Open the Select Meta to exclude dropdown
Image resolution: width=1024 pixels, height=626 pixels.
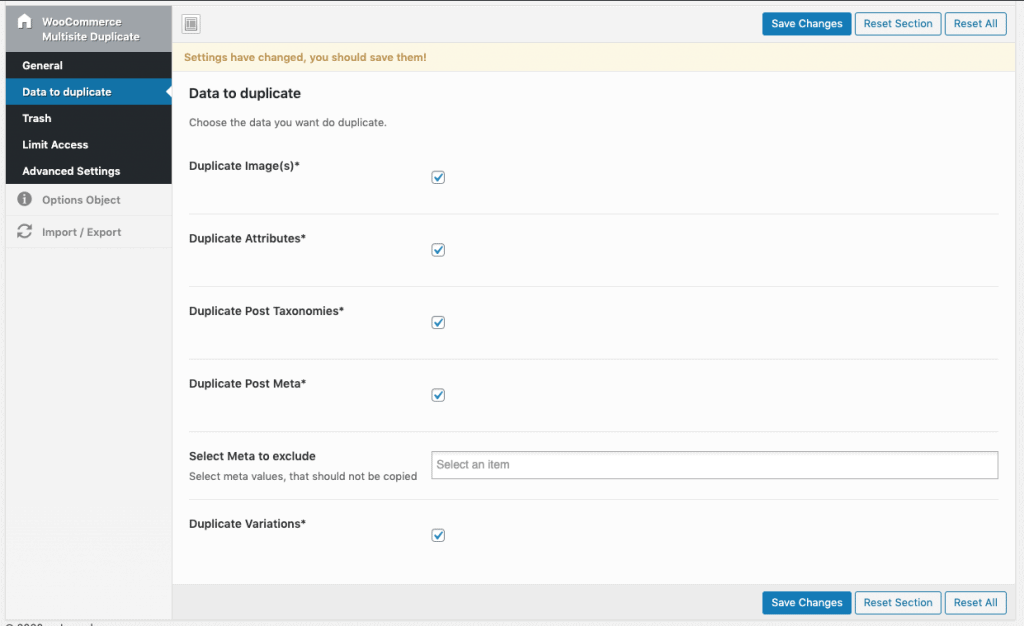(714, 465)
